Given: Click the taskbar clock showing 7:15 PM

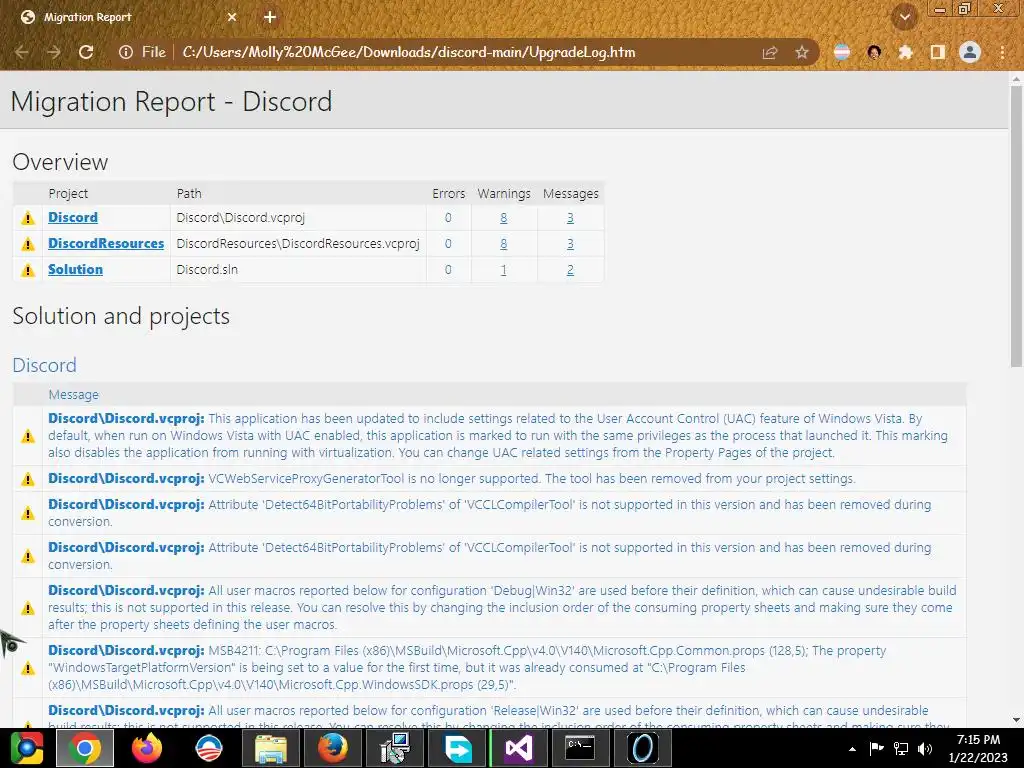Looking at the screenshot, I should [x=978, y=748].
